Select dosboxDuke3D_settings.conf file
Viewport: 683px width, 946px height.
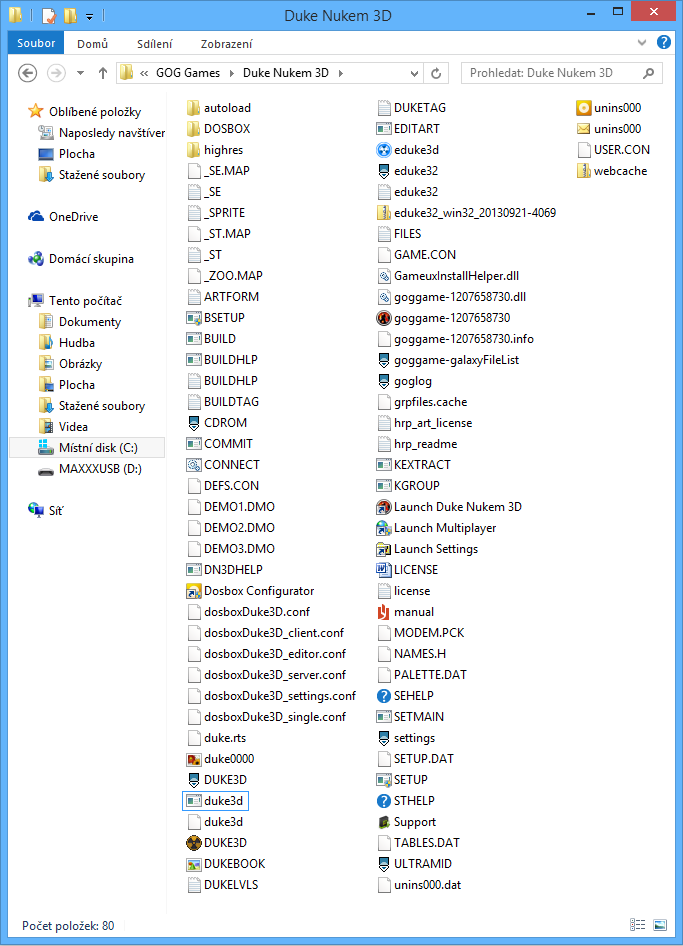click(272, 696)
